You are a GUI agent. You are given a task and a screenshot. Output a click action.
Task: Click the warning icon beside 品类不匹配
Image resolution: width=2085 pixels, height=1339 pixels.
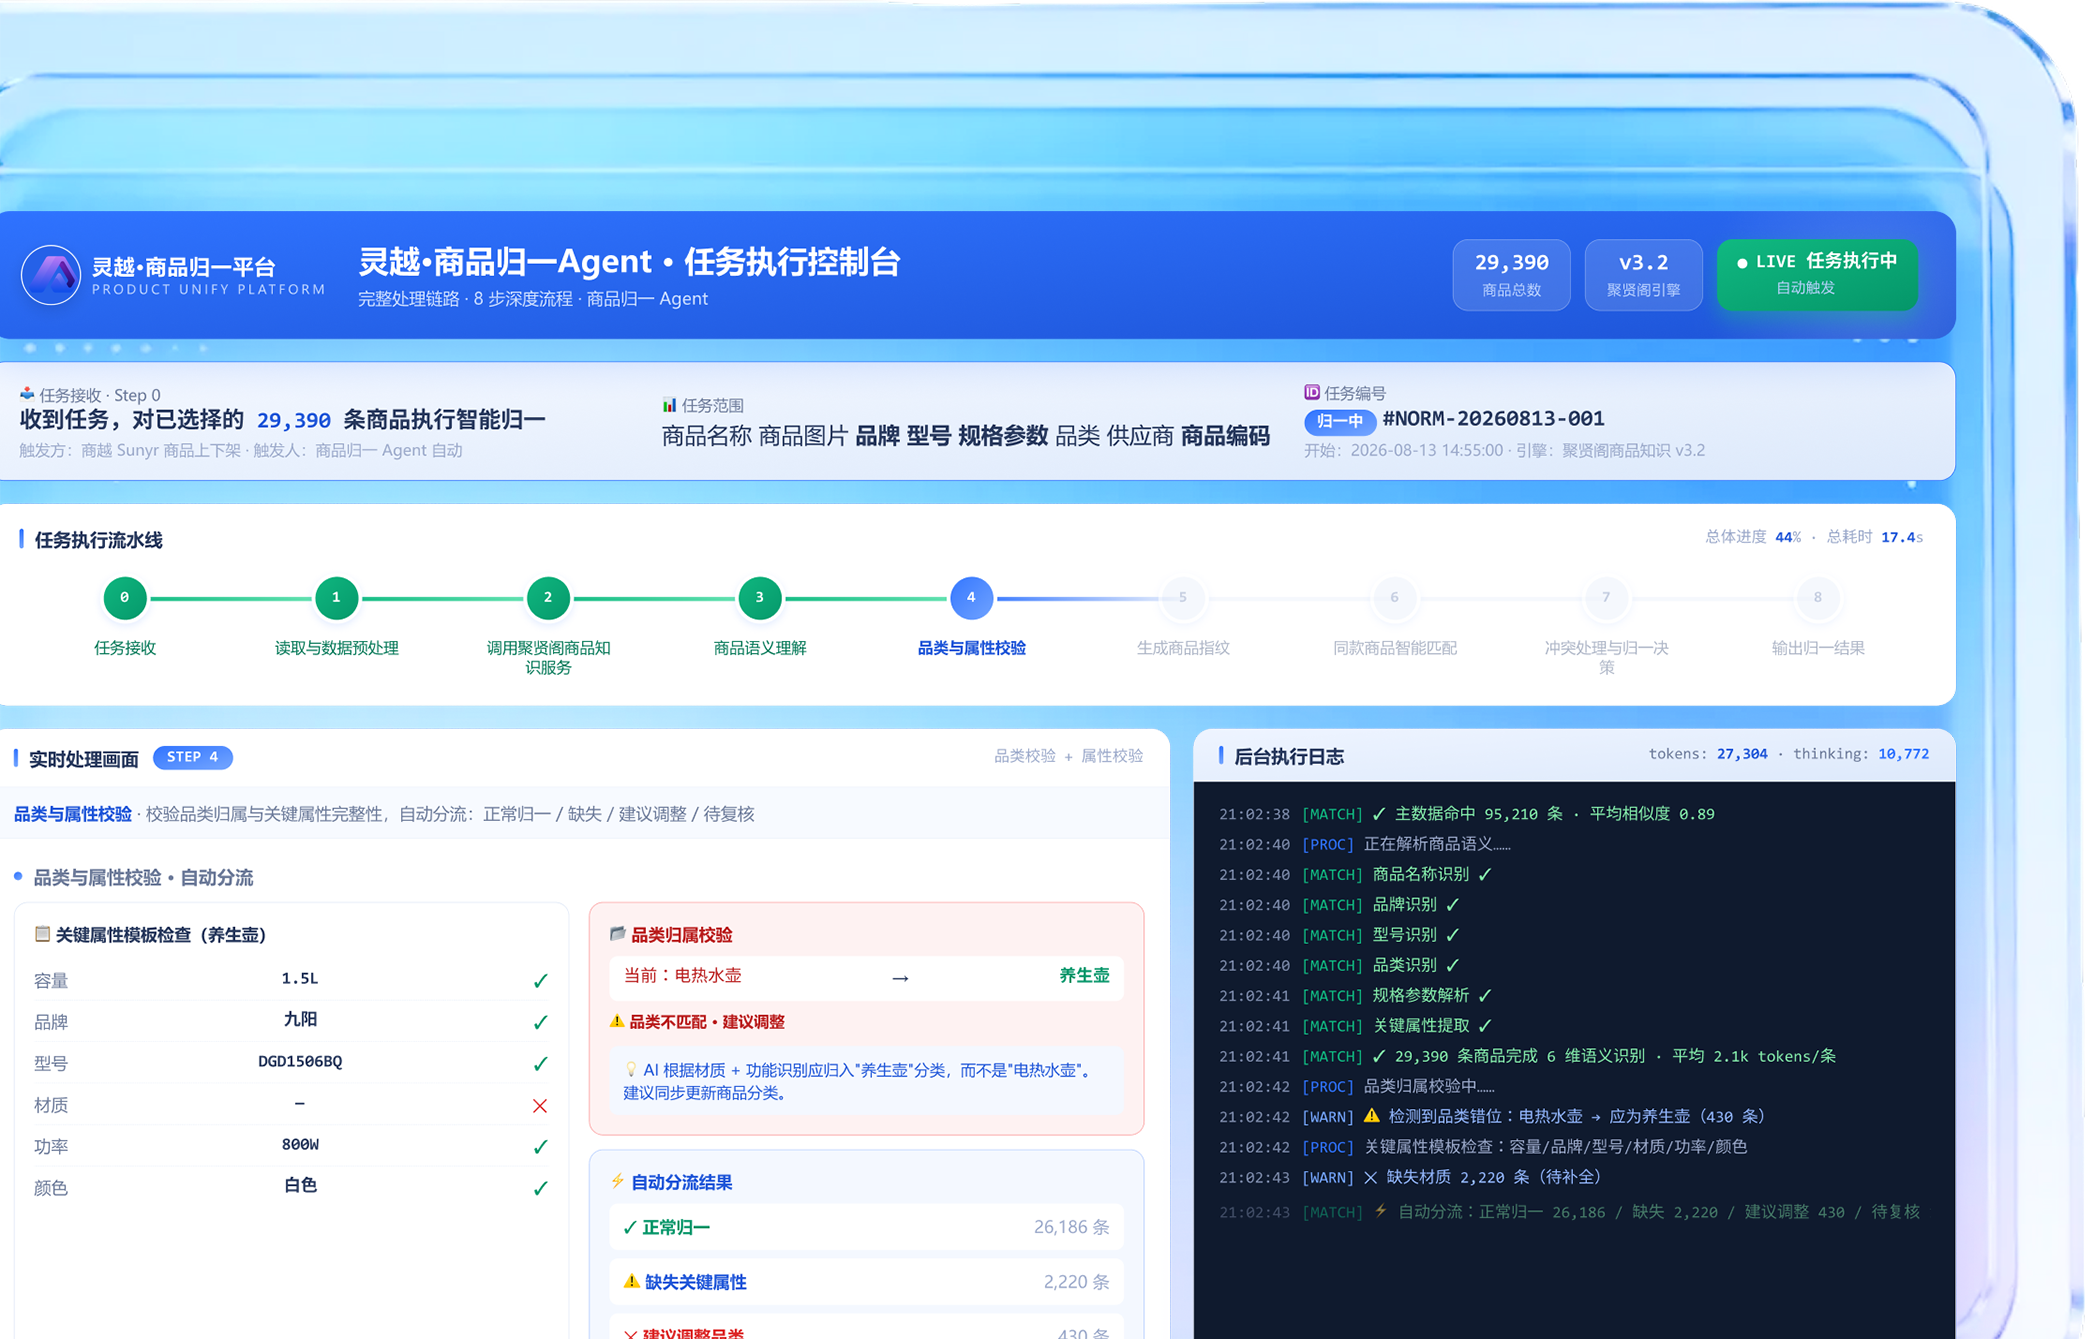617,1021
